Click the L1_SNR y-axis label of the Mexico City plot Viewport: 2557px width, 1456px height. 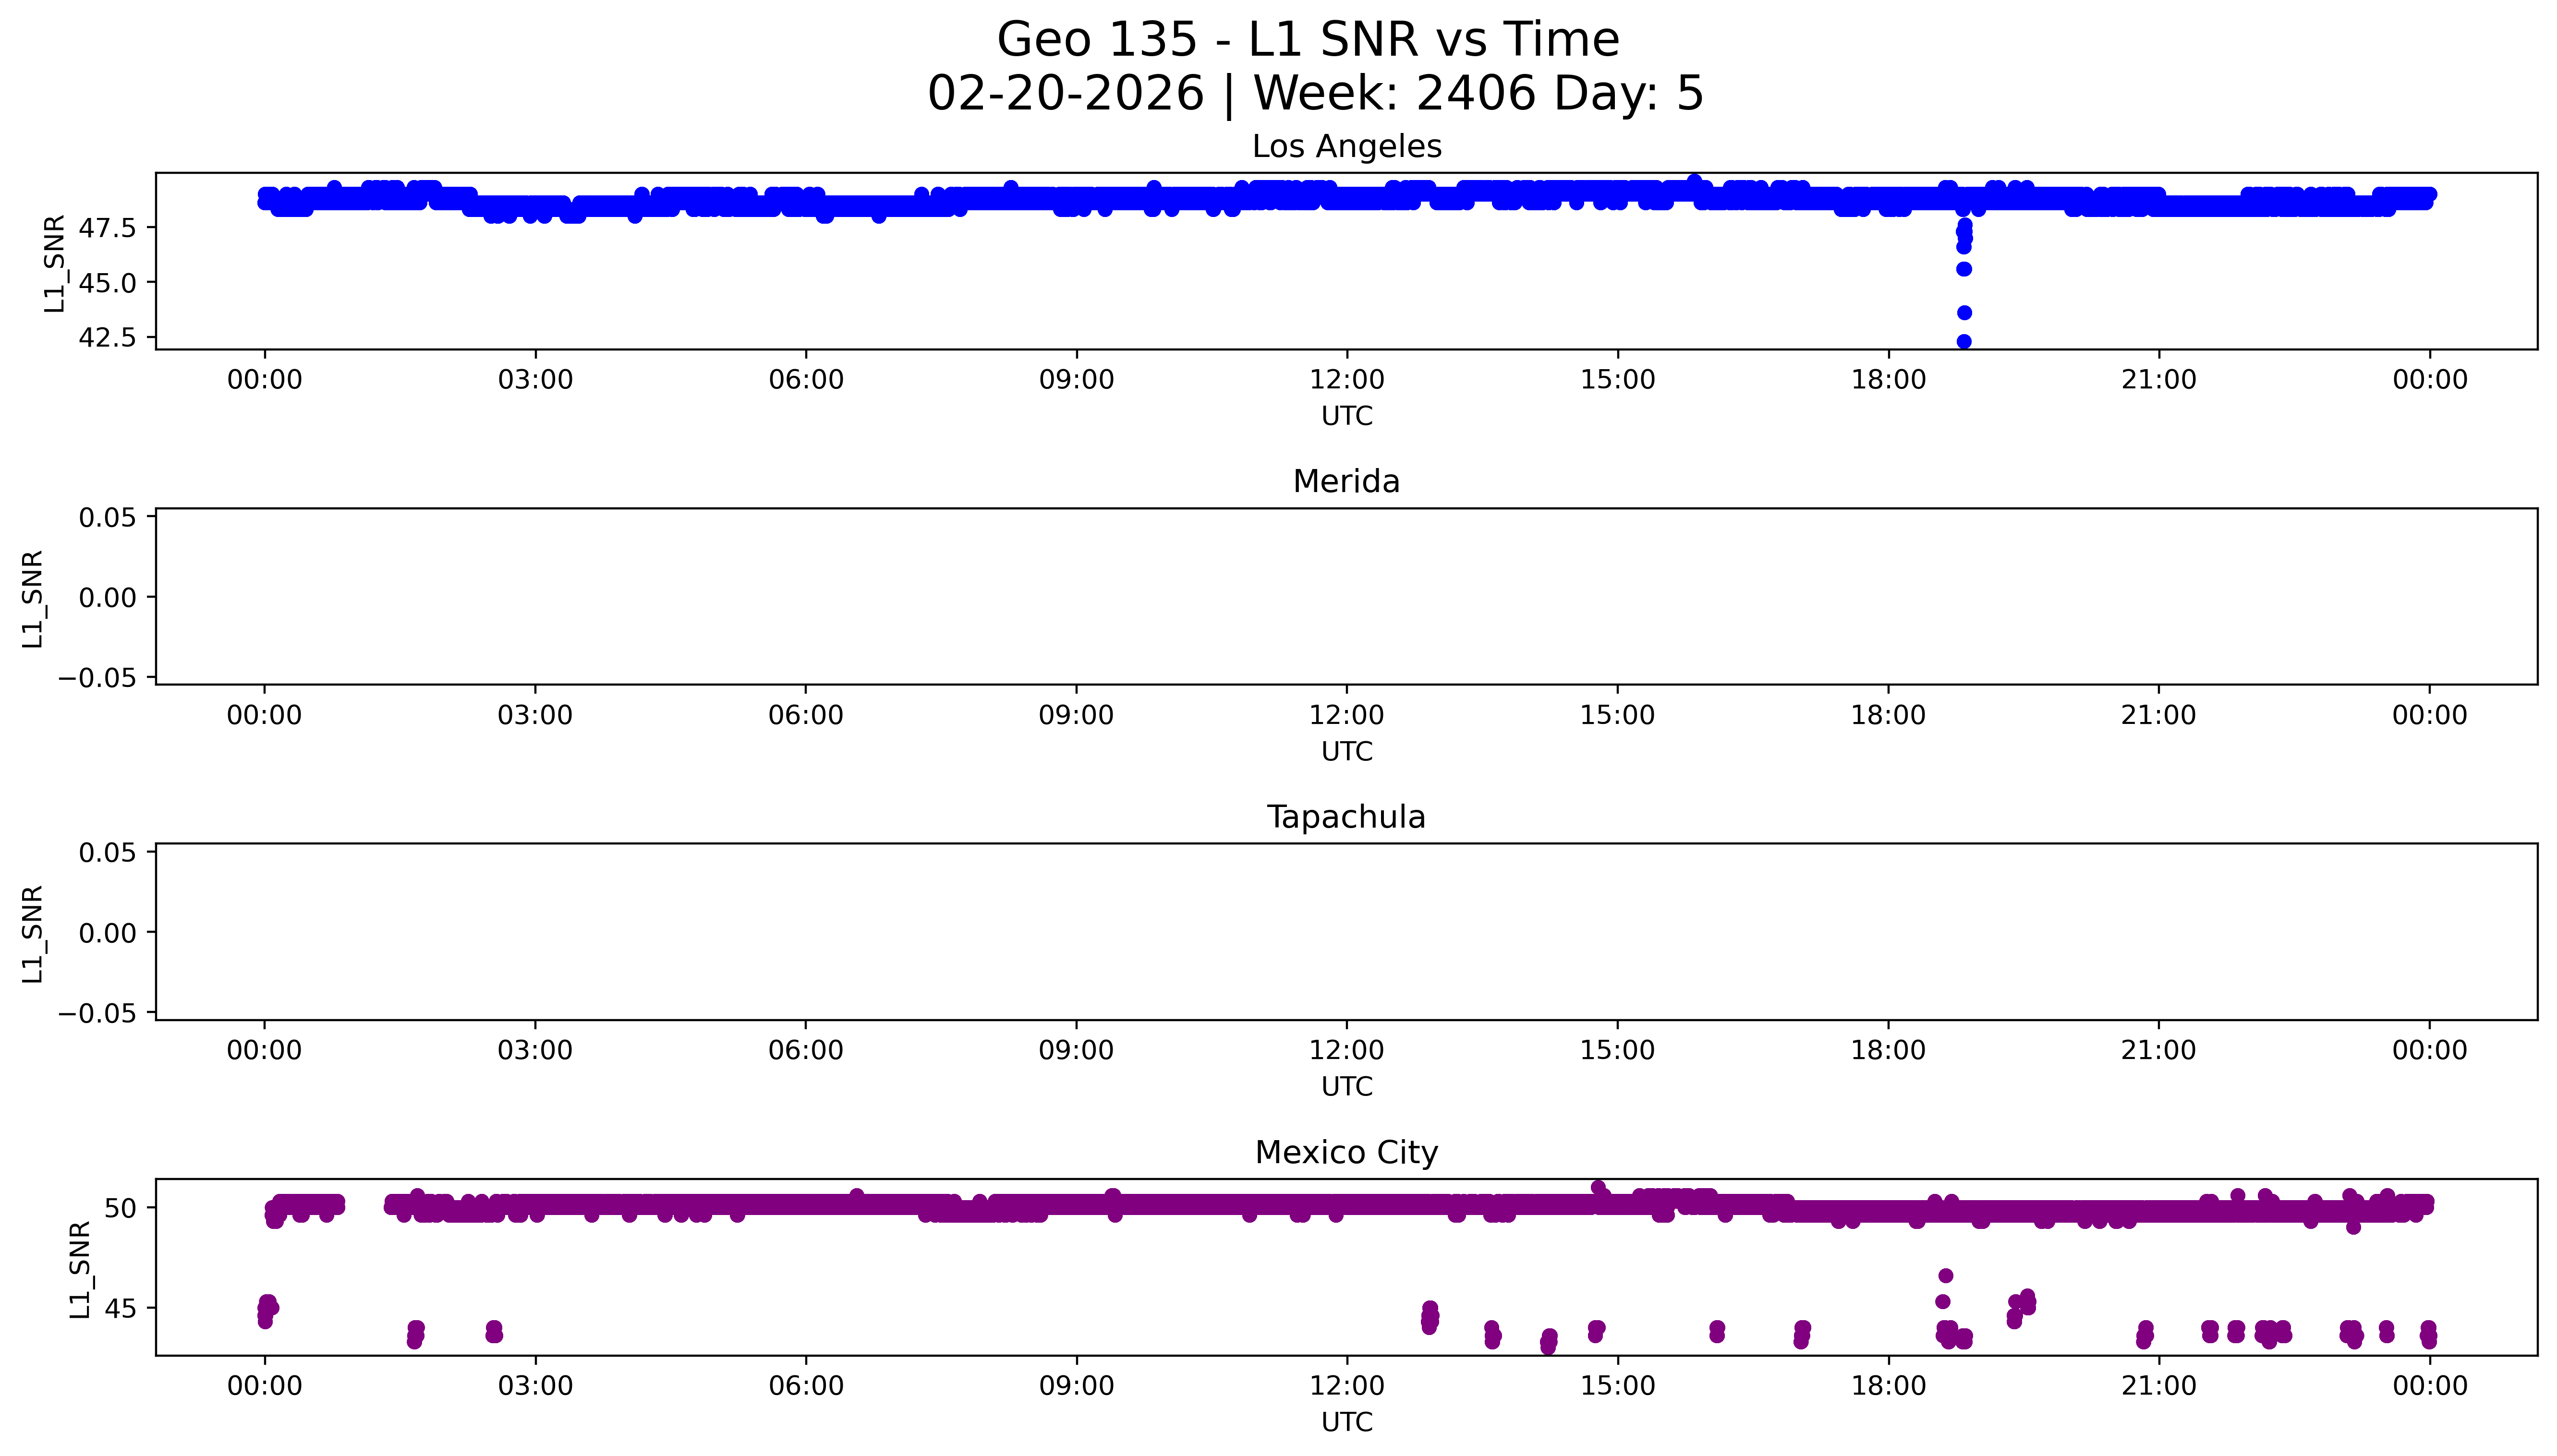tap(81, 1270)
